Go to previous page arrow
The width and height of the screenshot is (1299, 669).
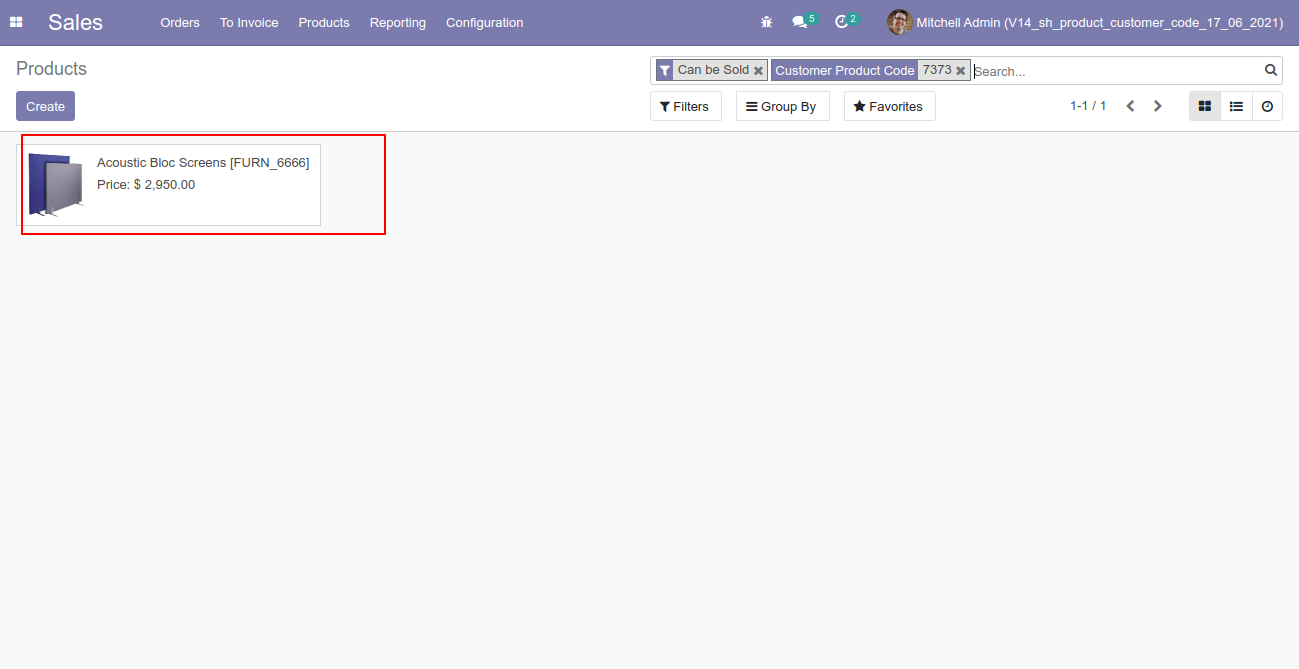pyautogui.click(x=1130, y=106)
